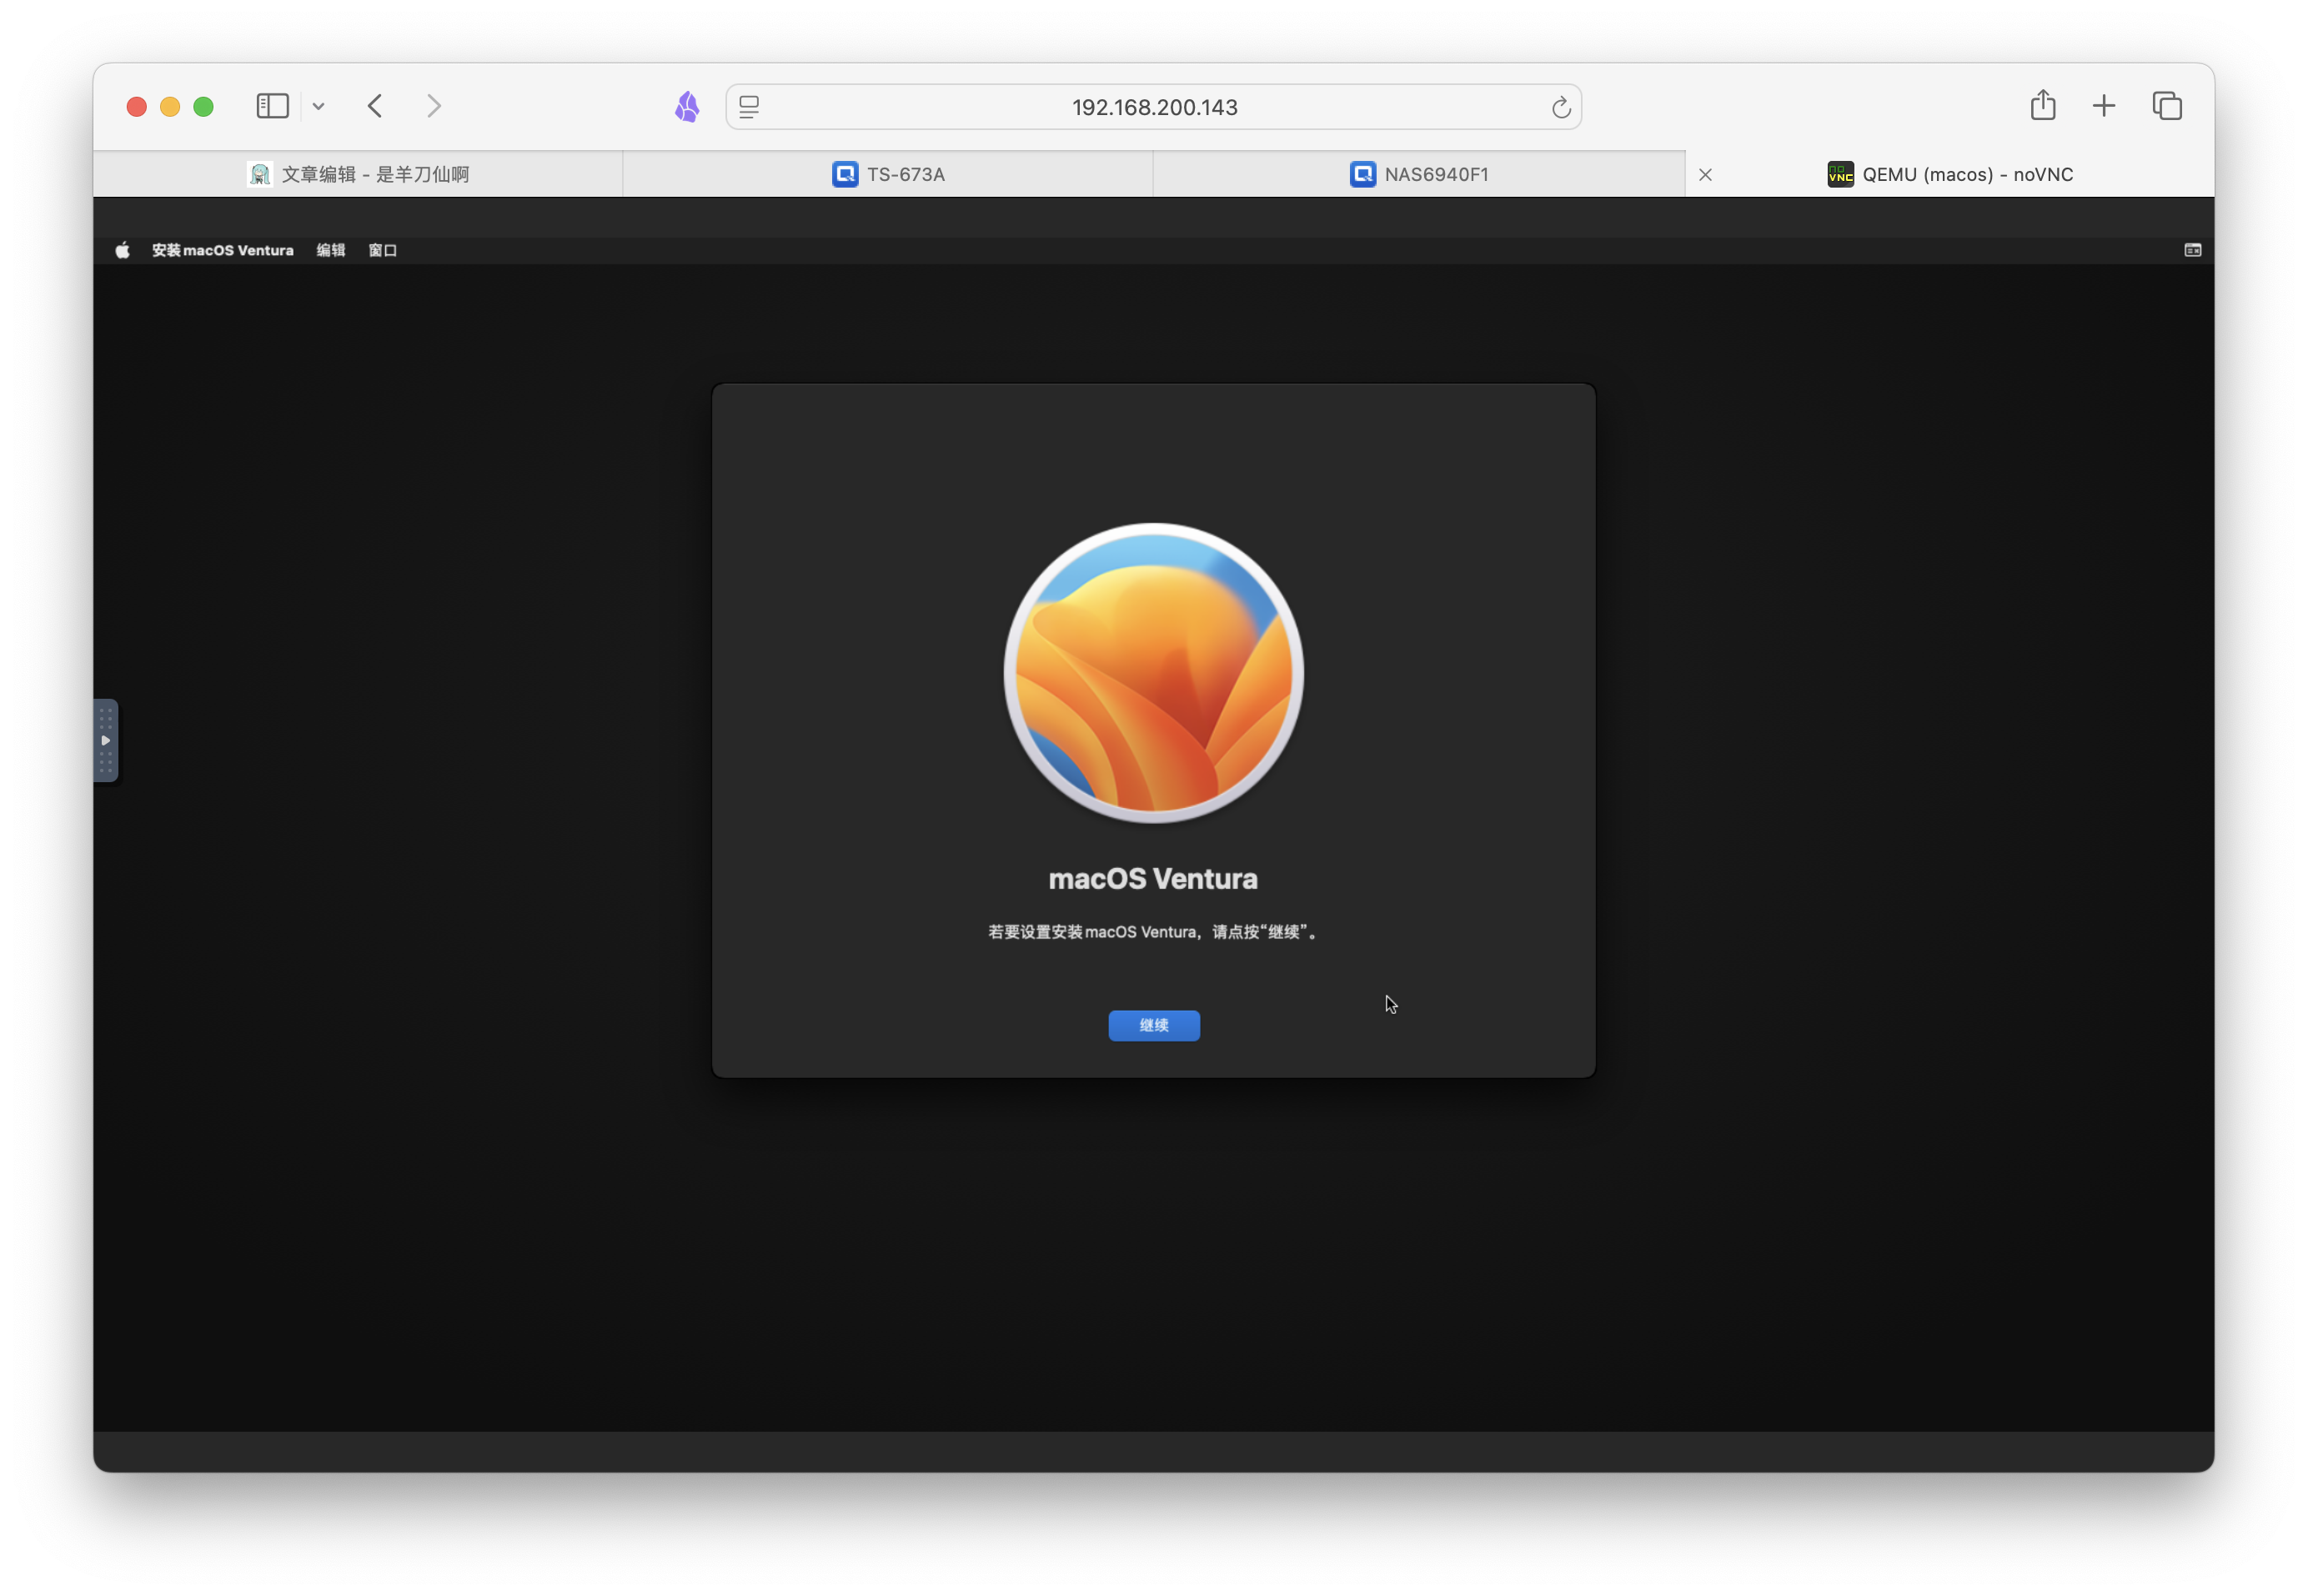Select the QEMU (macos) - noVNC tab

click(x=1950, y=174)
